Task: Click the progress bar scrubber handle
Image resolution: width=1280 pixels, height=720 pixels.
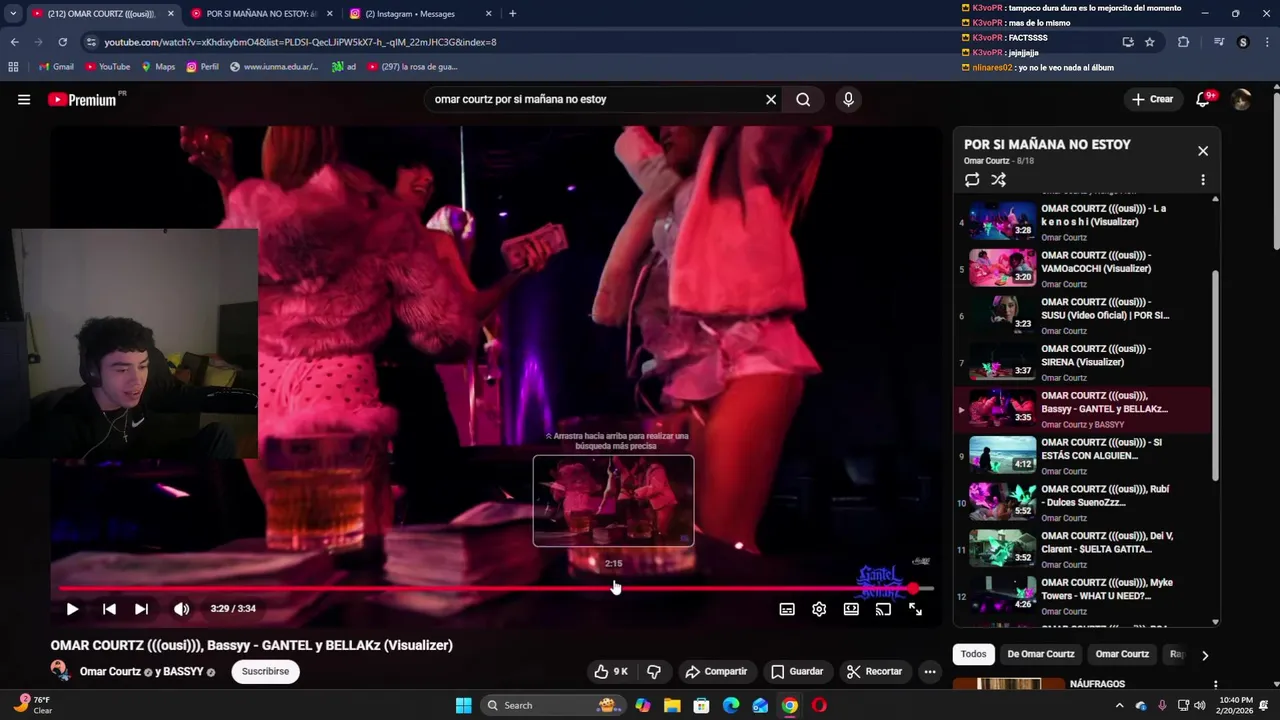Action: pyautogui.click(x=913, y=588)
